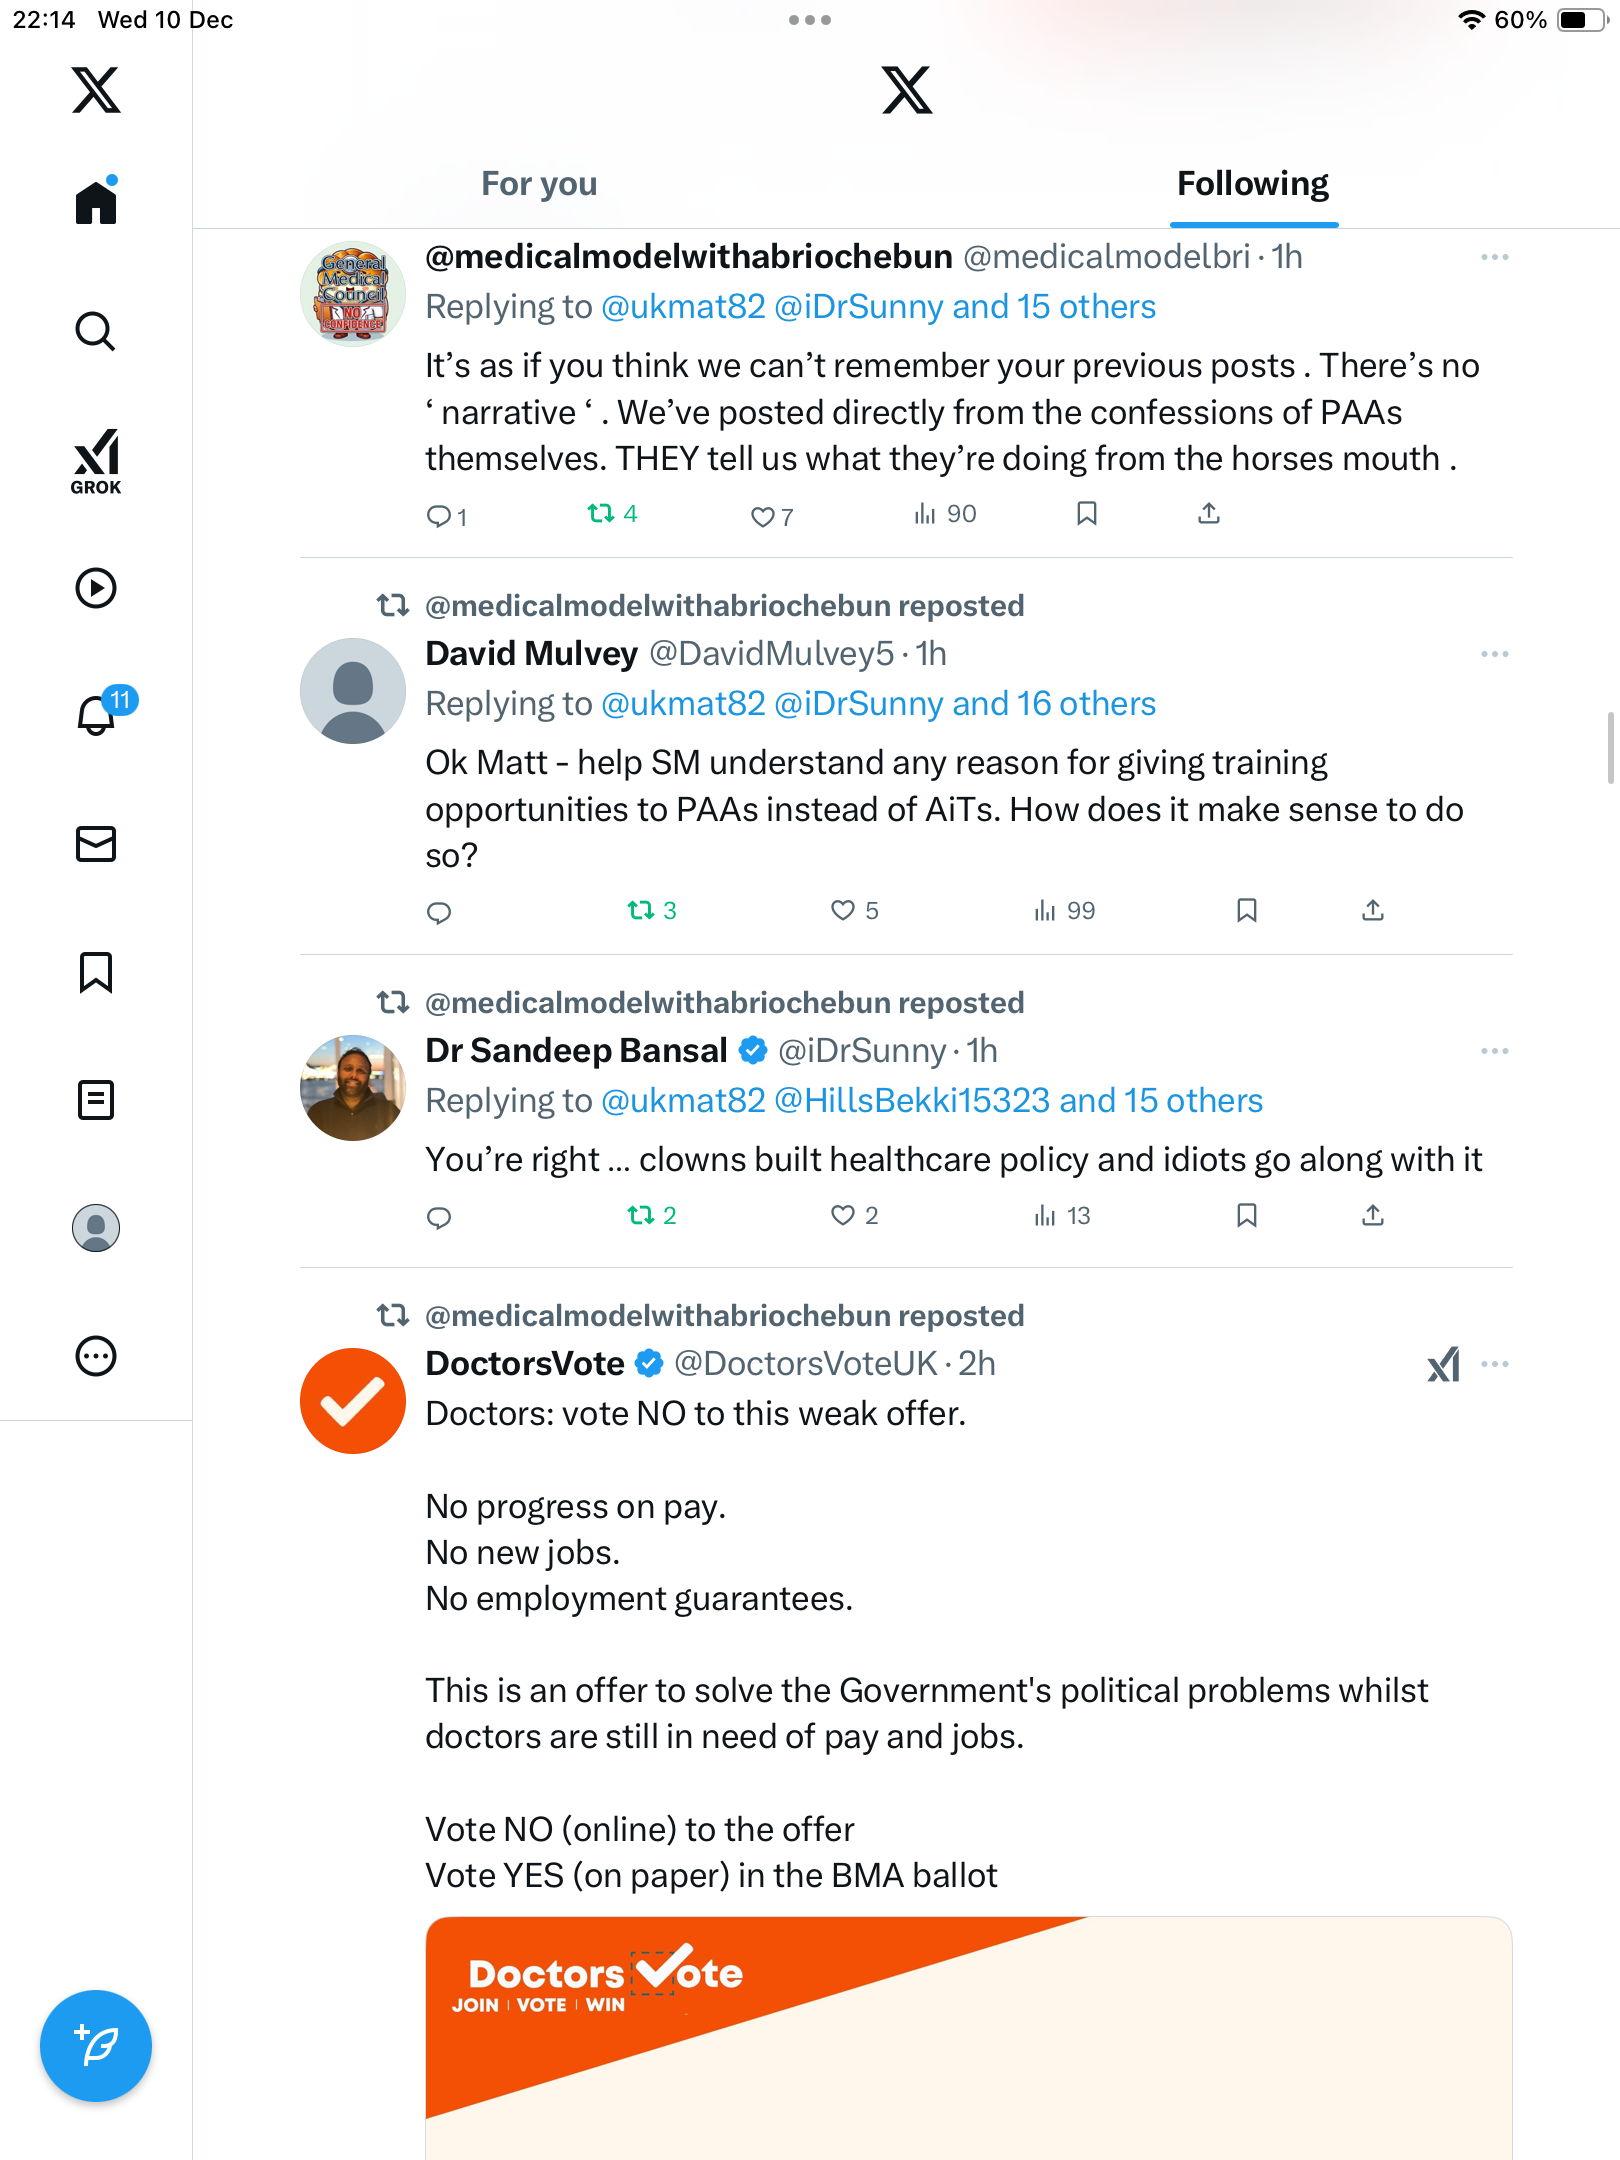This screenshot has width=1620, height=2160.
Task: Open the Lists sidebar icon
Action: (x=96, y=1100)
